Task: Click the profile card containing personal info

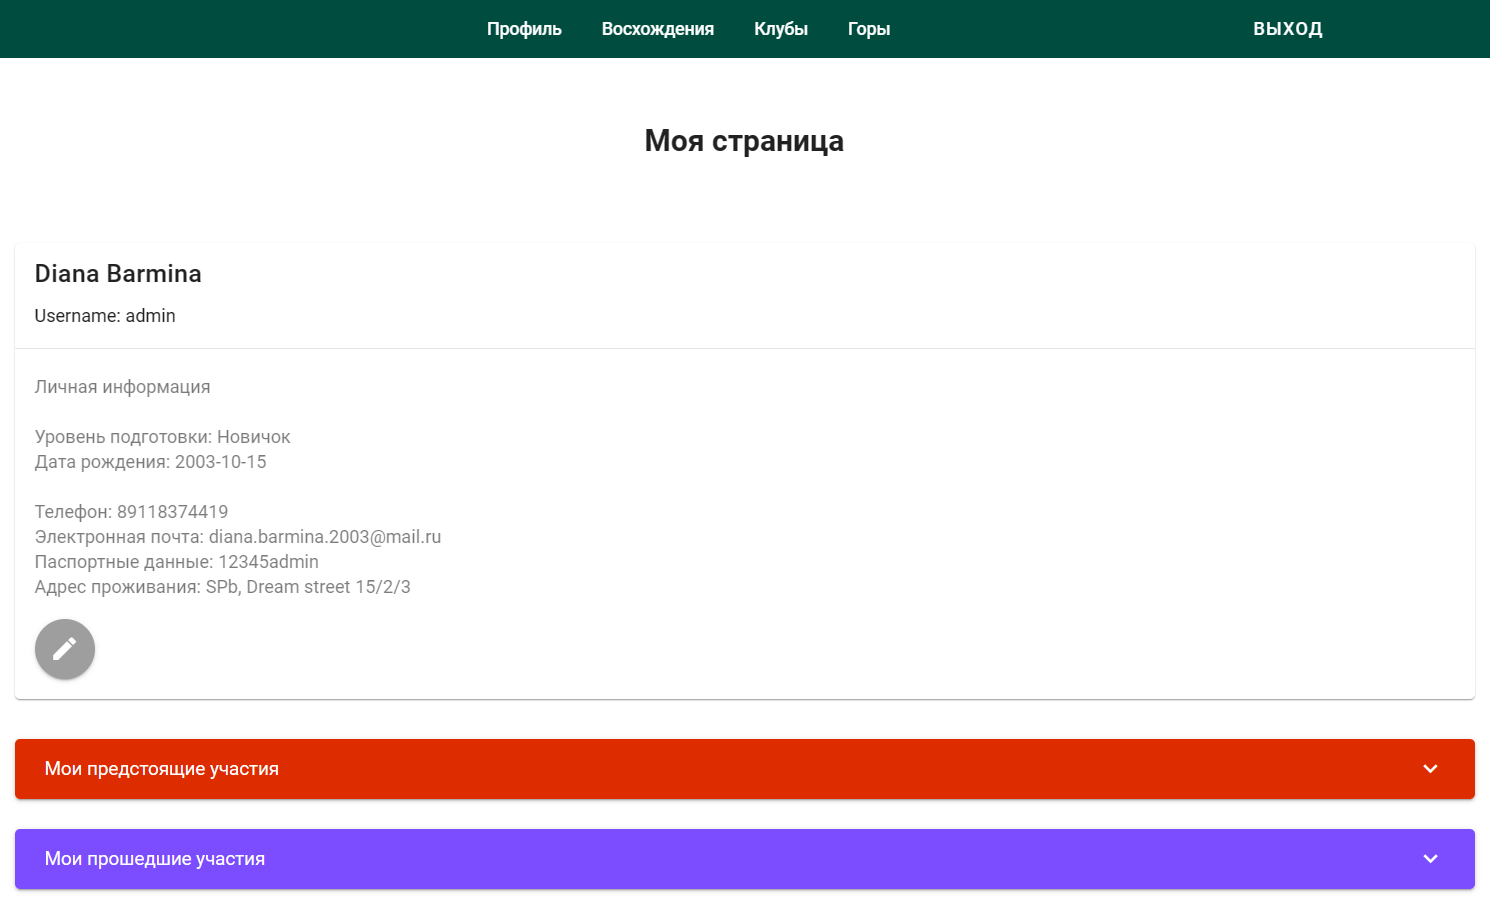Action: 744,470
